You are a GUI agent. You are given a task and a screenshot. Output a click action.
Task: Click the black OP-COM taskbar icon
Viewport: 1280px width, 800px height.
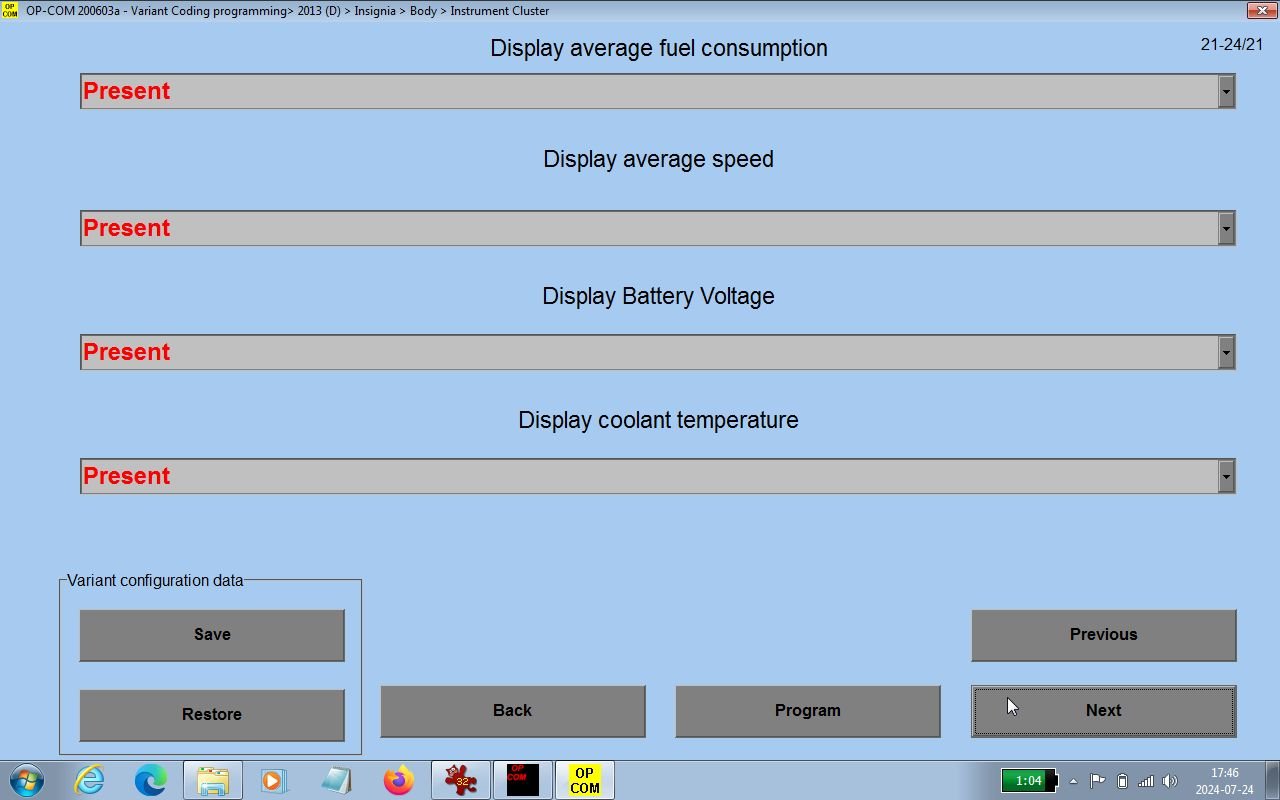click(x=522, y=780)
